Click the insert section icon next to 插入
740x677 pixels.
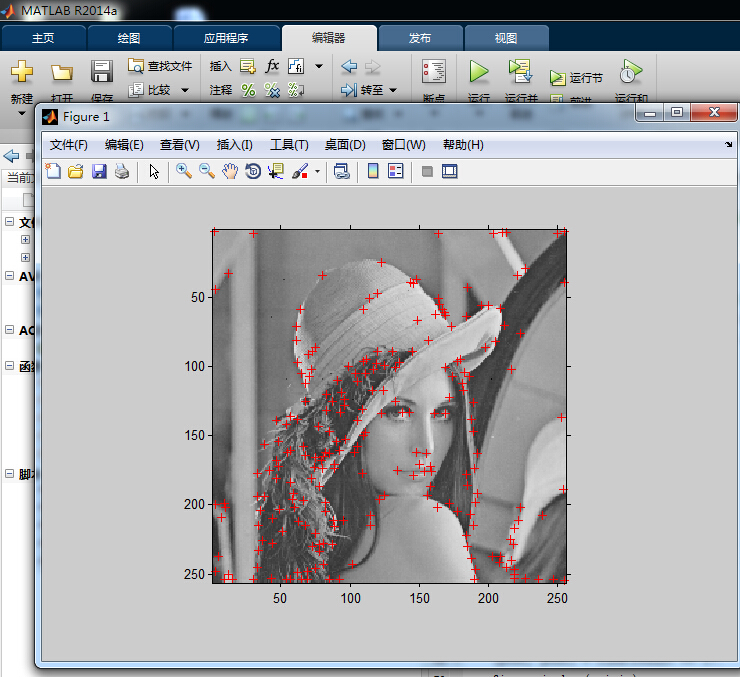[248, 66]
